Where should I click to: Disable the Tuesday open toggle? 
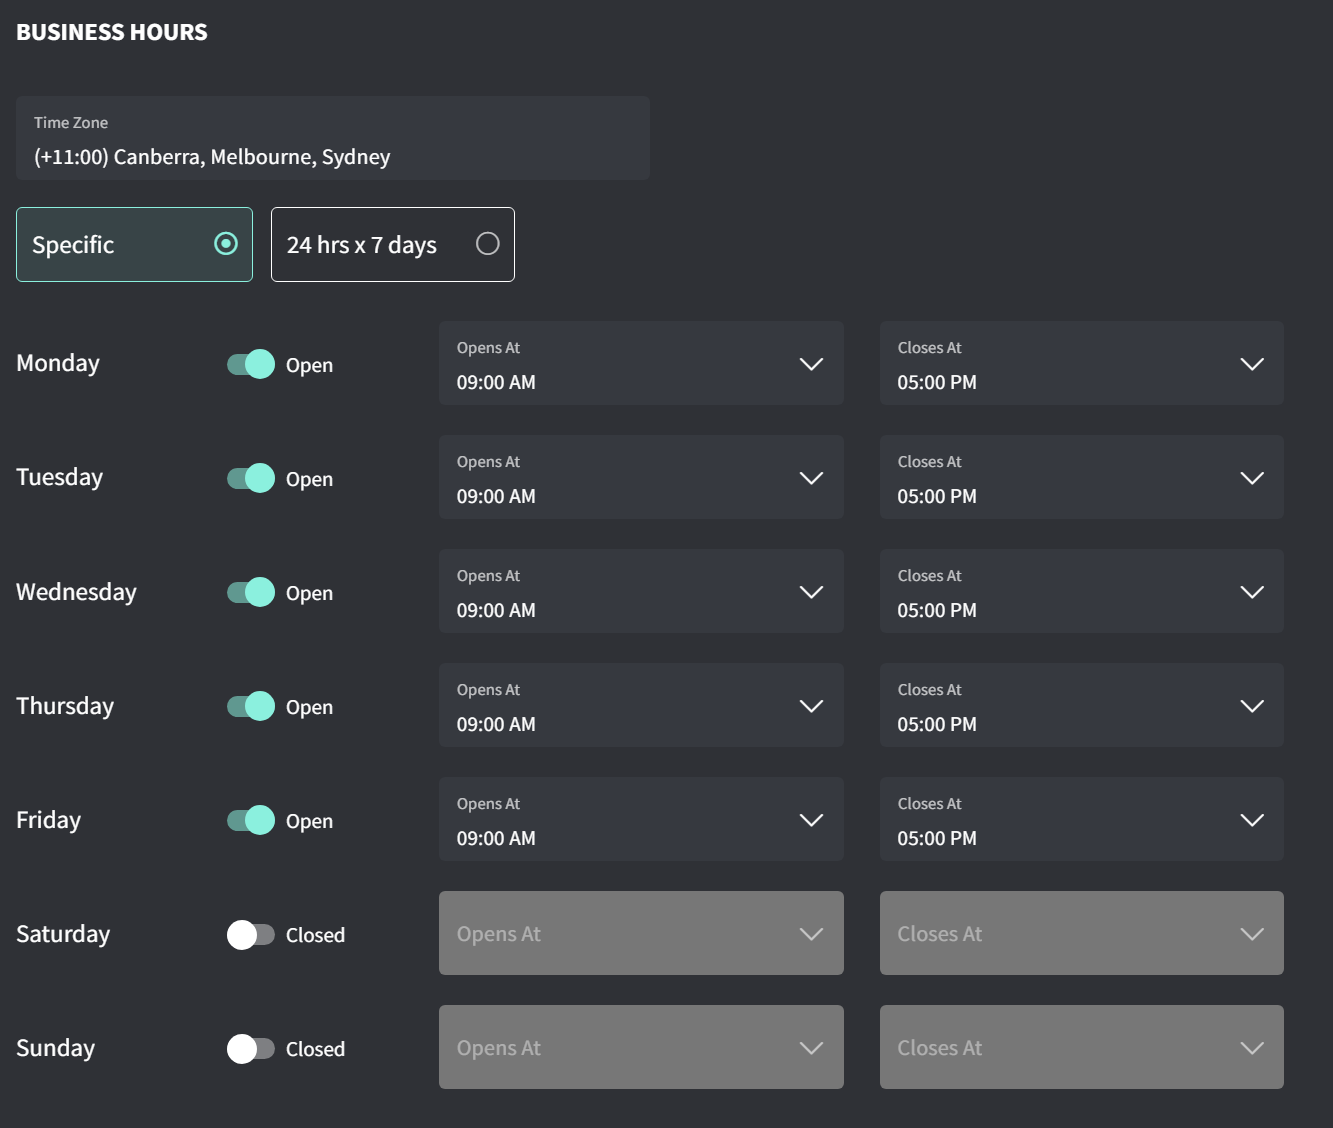tap(251, 478)
